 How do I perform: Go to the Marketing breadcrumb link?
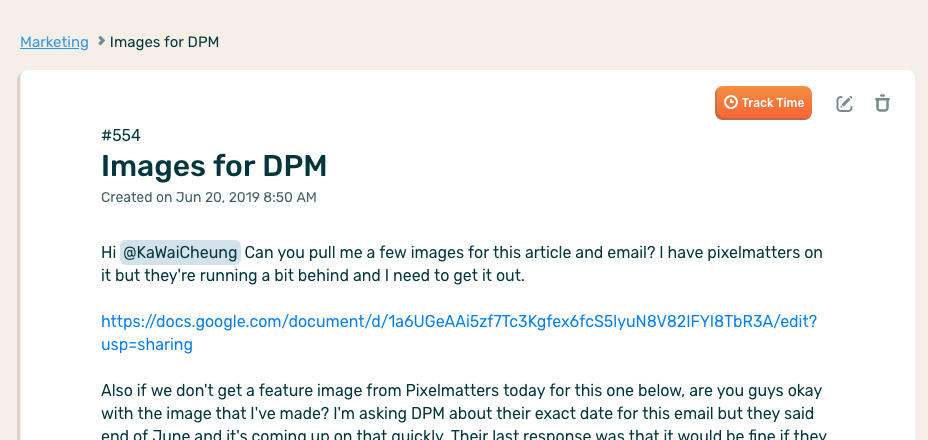[54, 42]
